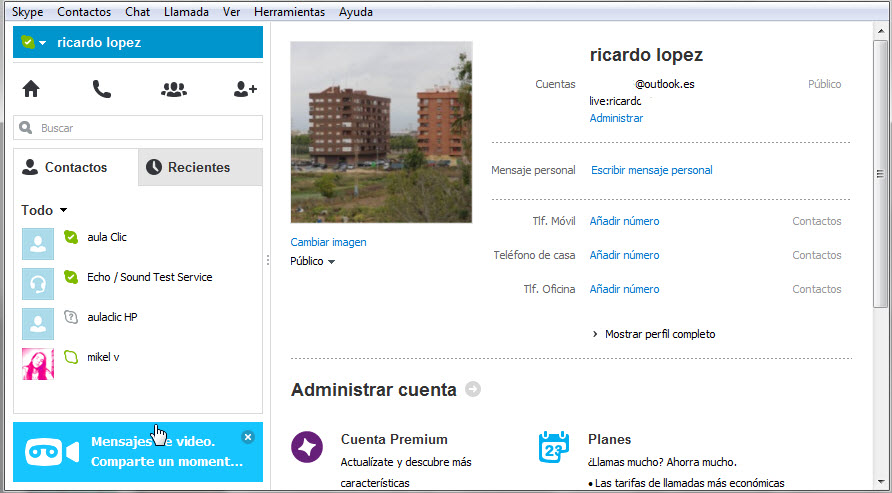892x493 pixels.
Task: Click into the Buscar search field
Action: (138, 128)
